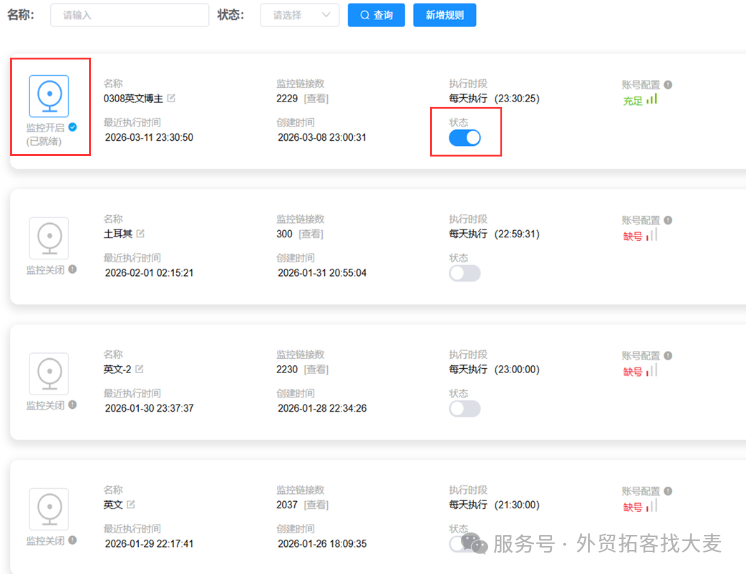This screenshot has width=746, height=574.
Task: Click the blue 查询 search button
Action: [376, 15]
